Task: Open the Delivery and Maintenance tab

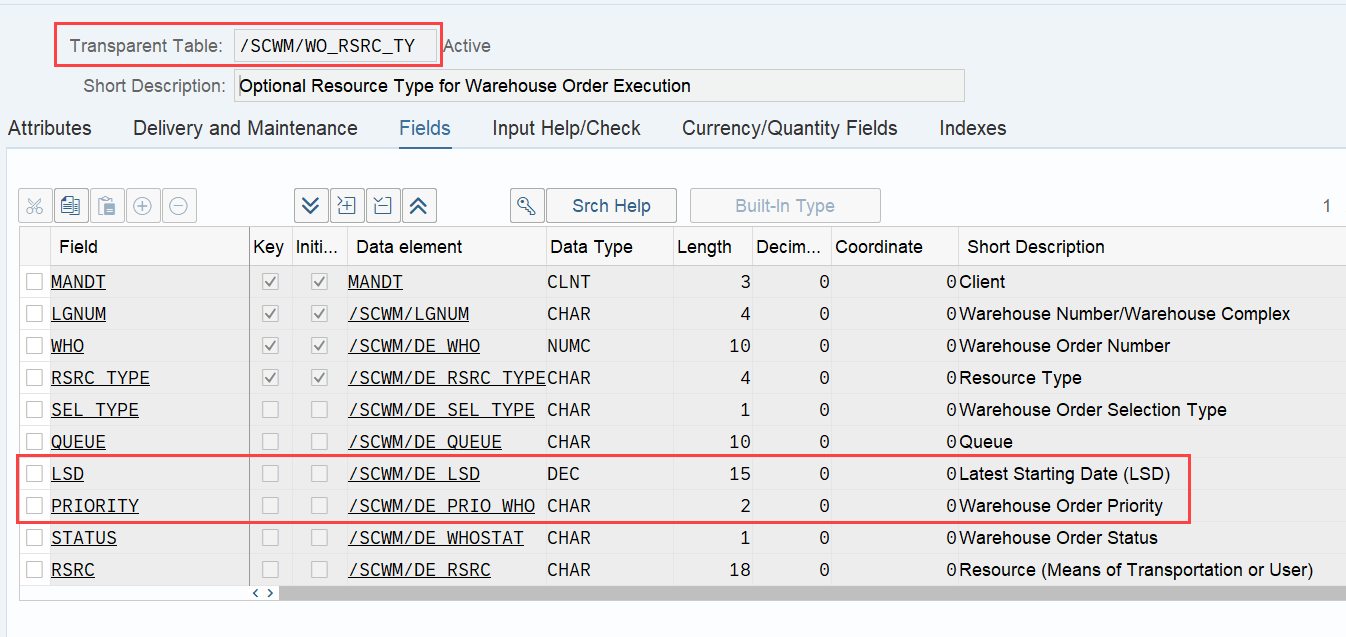Action: pos(245,128)
